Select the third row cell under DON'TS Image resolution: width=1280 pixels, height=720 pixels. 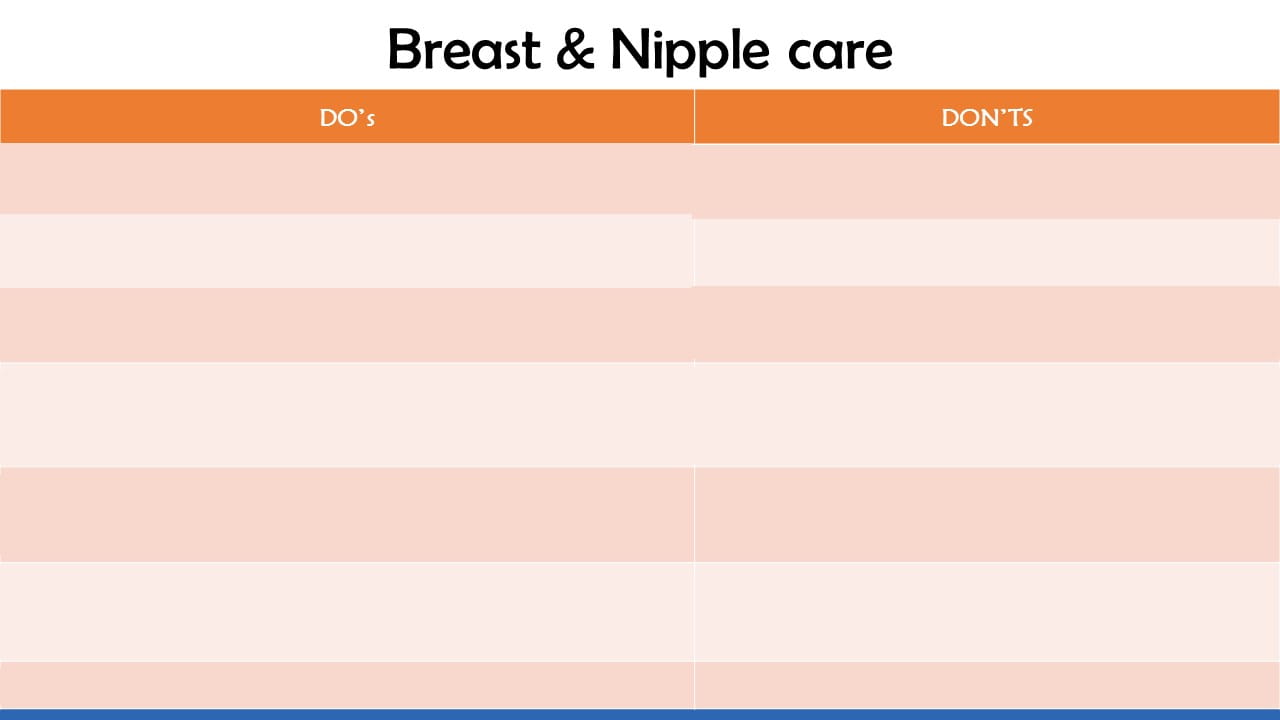987,324
